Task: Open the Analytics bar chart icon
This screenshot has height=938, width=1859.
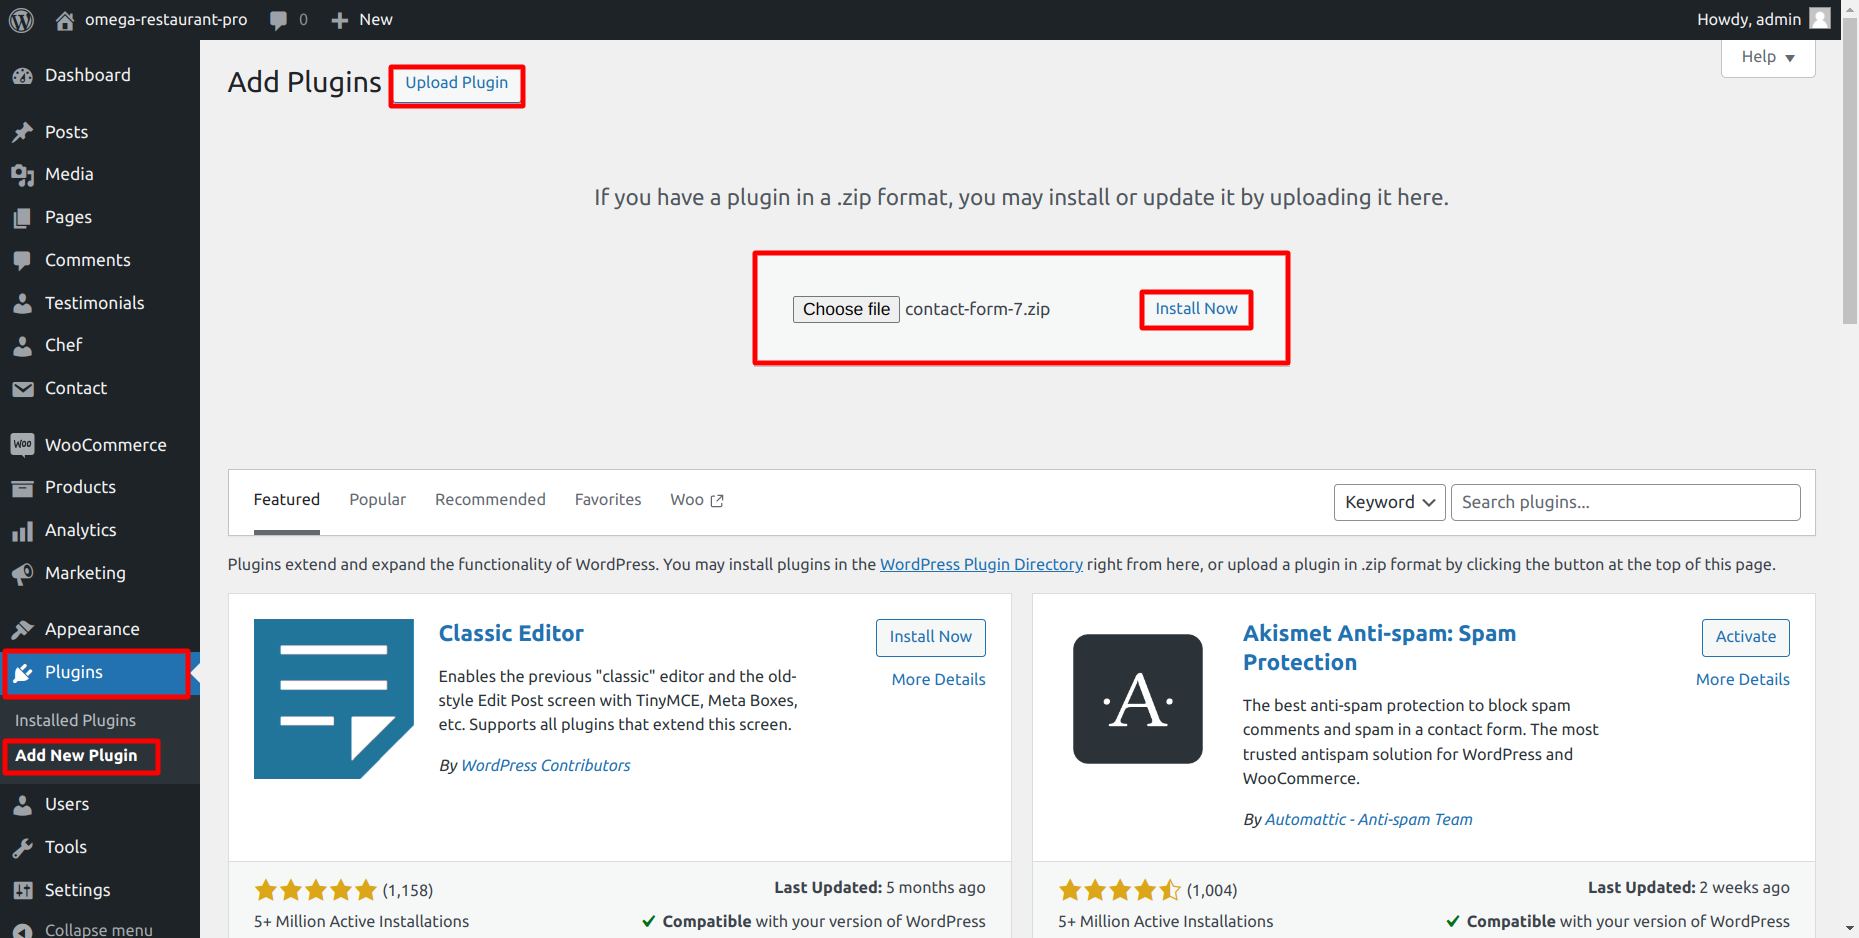Action: pos(22,531)
